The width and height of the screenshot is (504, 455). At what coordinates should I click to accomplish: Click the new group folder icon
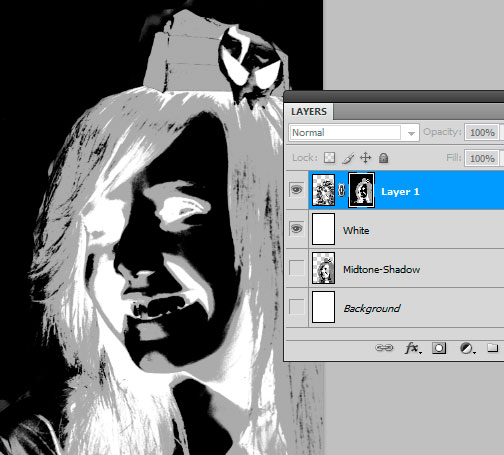pyautogui.click(x=492, y=348)
